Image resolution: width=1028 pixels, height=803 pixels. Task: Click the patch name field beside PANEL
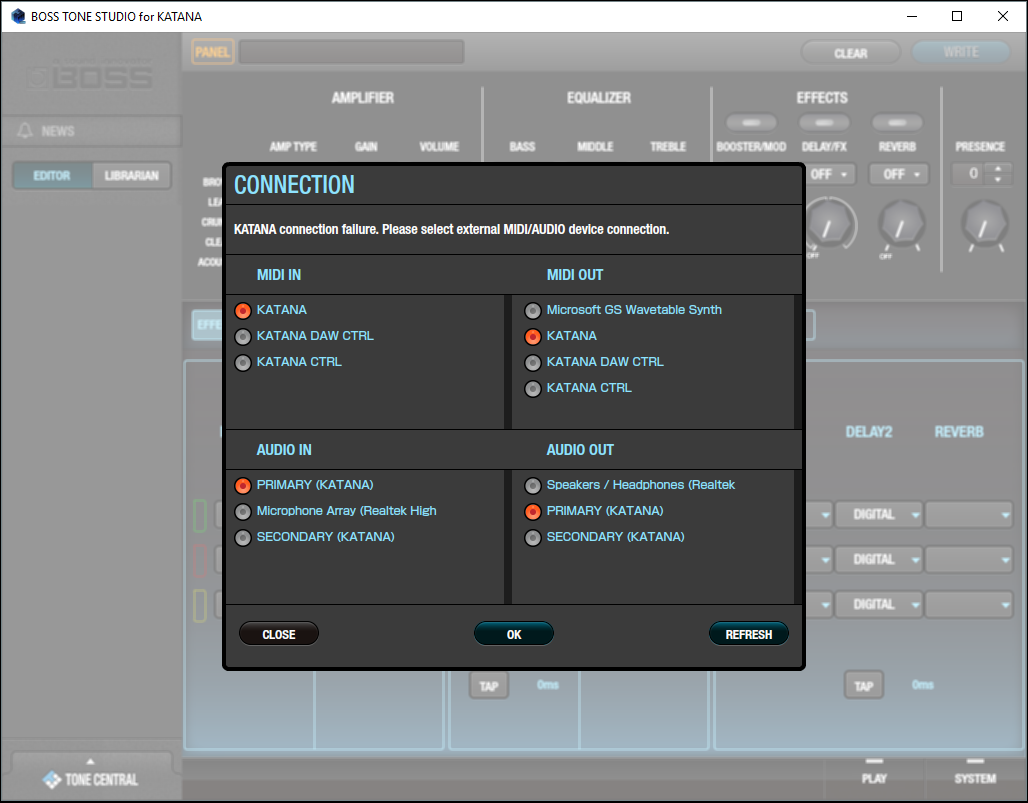351,52
